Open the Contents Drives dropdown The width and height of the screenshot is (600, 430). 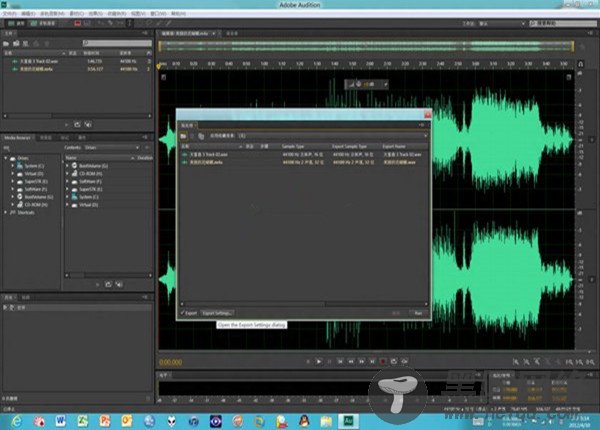111,147
